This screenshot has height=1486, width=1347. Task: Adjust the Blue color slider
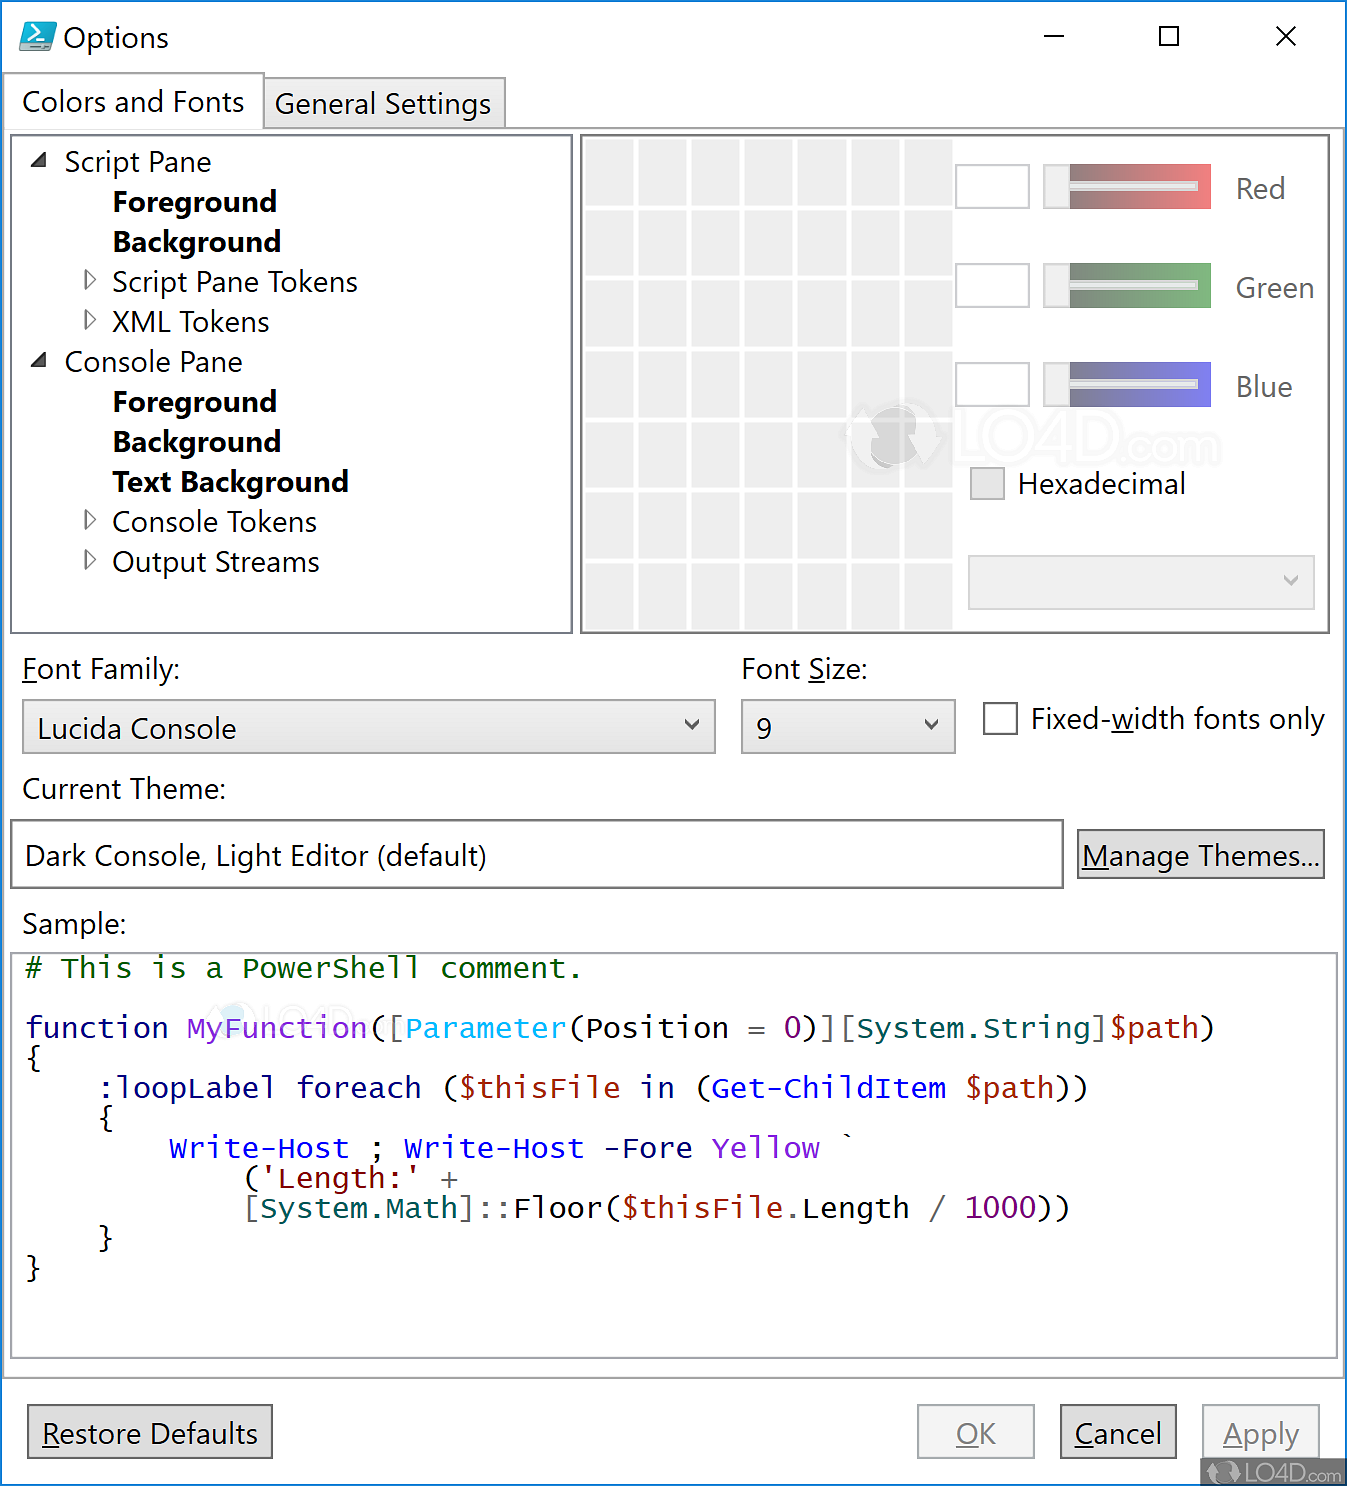click(x=1127, y=384)
